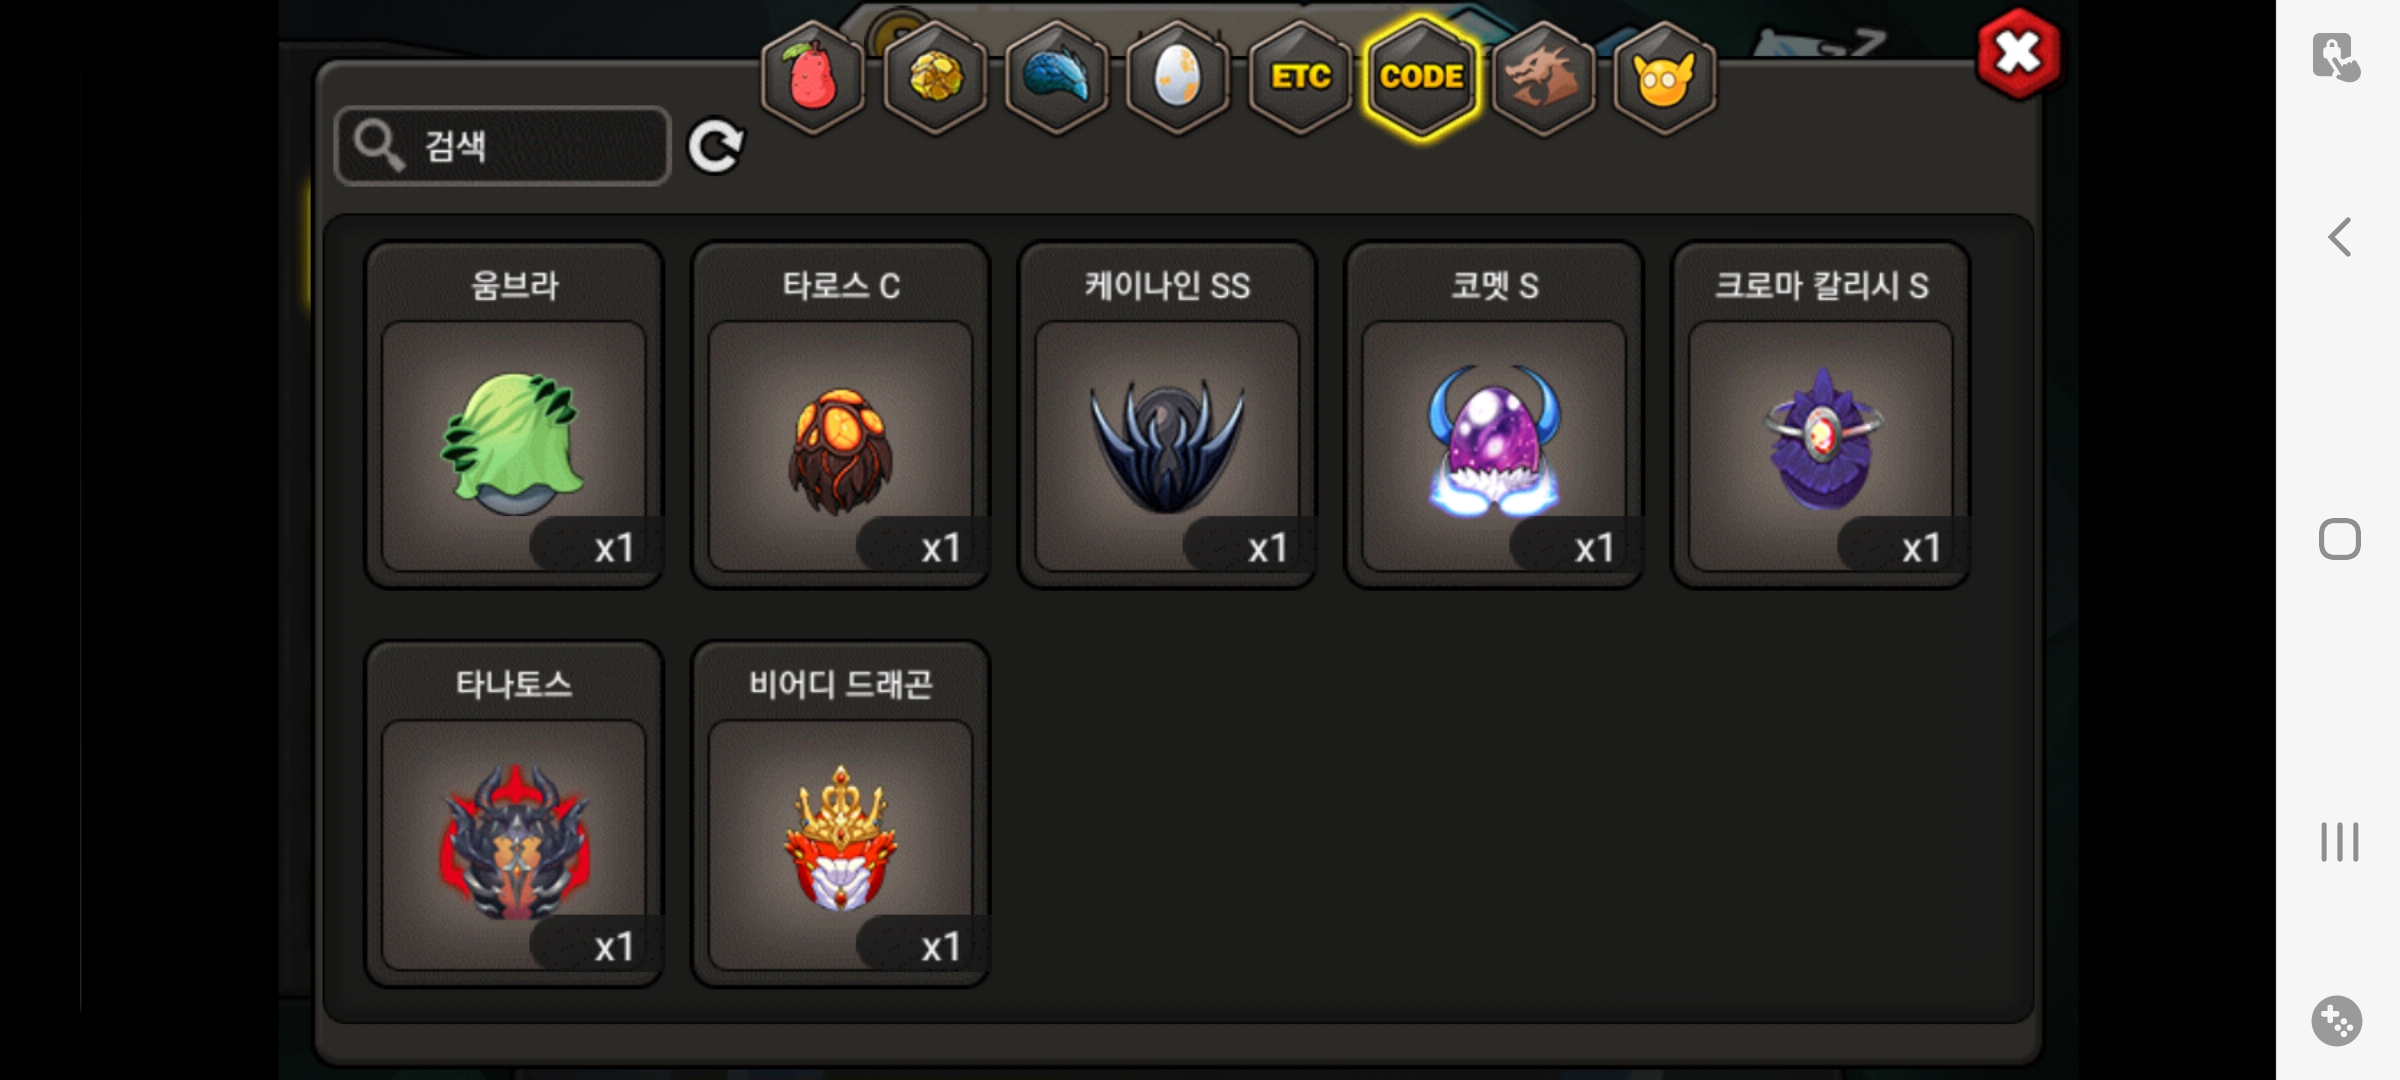Open the ETC items tab
This screenshot has width=2400, height=1080.
(1300, 78)
